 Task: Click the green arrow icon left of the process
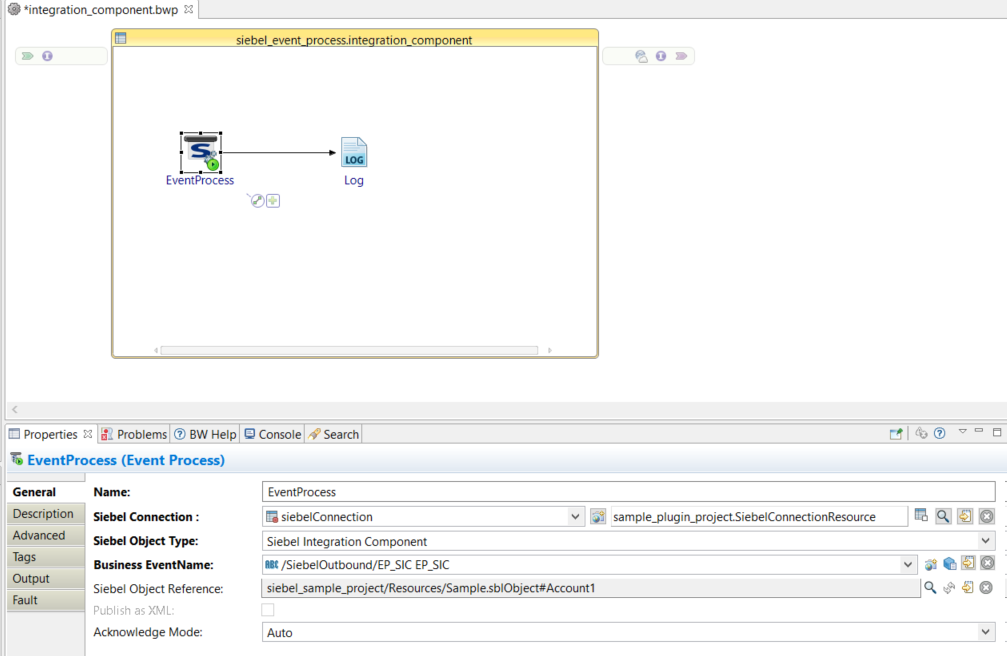pyautogui.click(x=28, y=56)
